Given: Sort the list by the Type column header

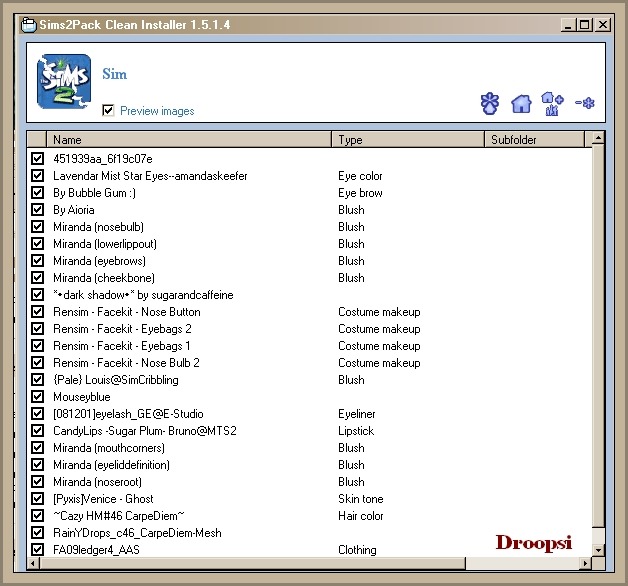Looking at the screenshot, I should [408, 139].
